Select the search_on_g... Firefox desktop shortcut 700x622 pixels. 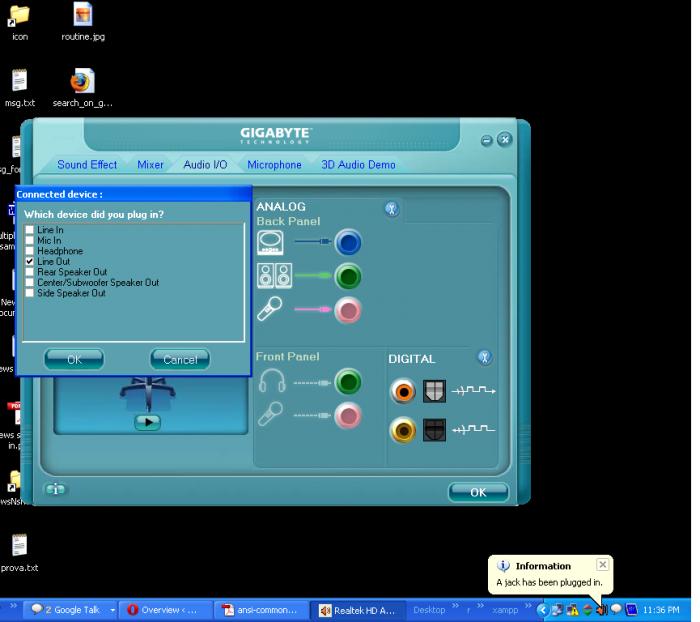coord(83,88)
